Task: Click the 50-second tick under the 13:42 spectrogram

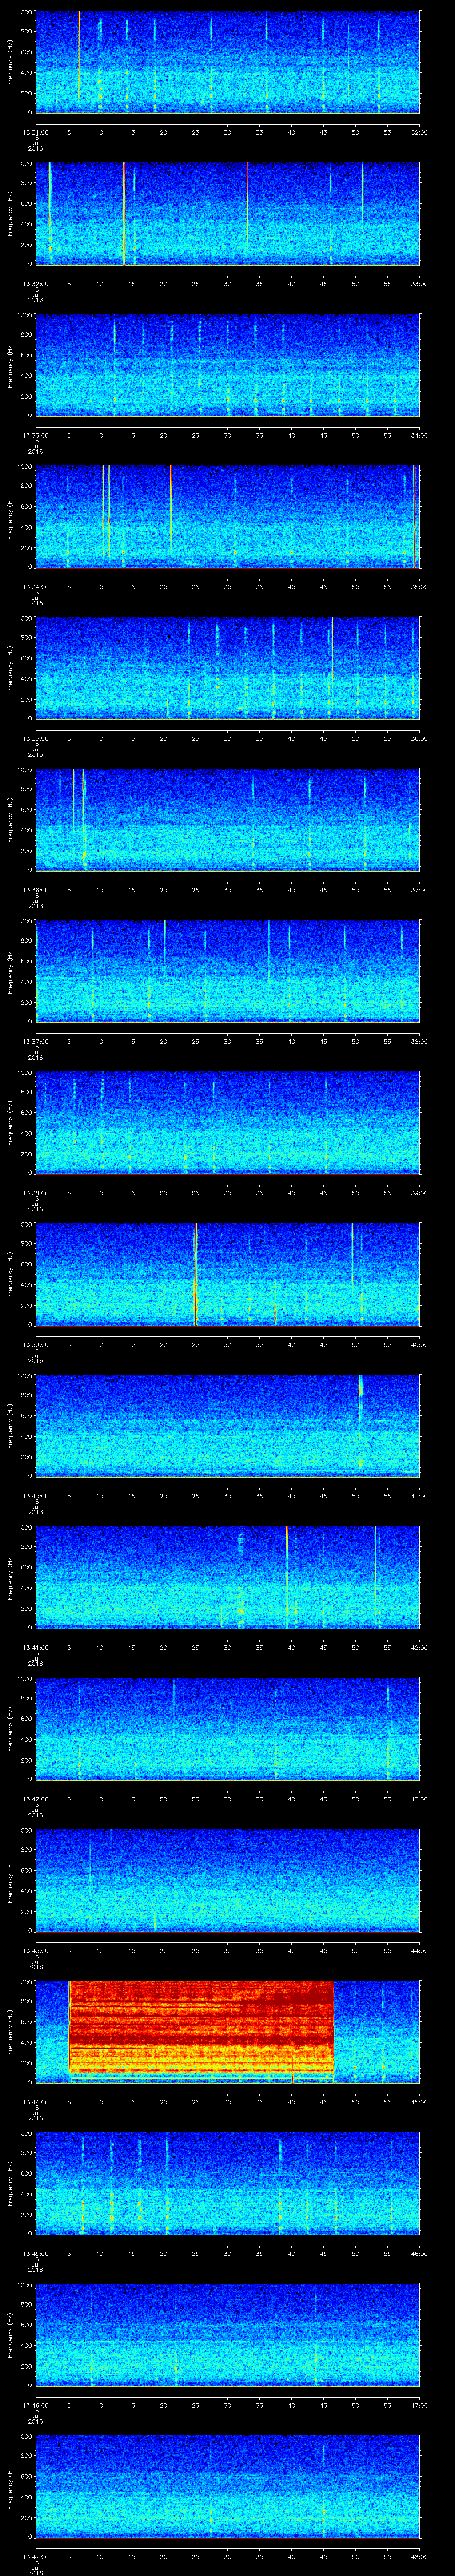Action: [355, 1799]
